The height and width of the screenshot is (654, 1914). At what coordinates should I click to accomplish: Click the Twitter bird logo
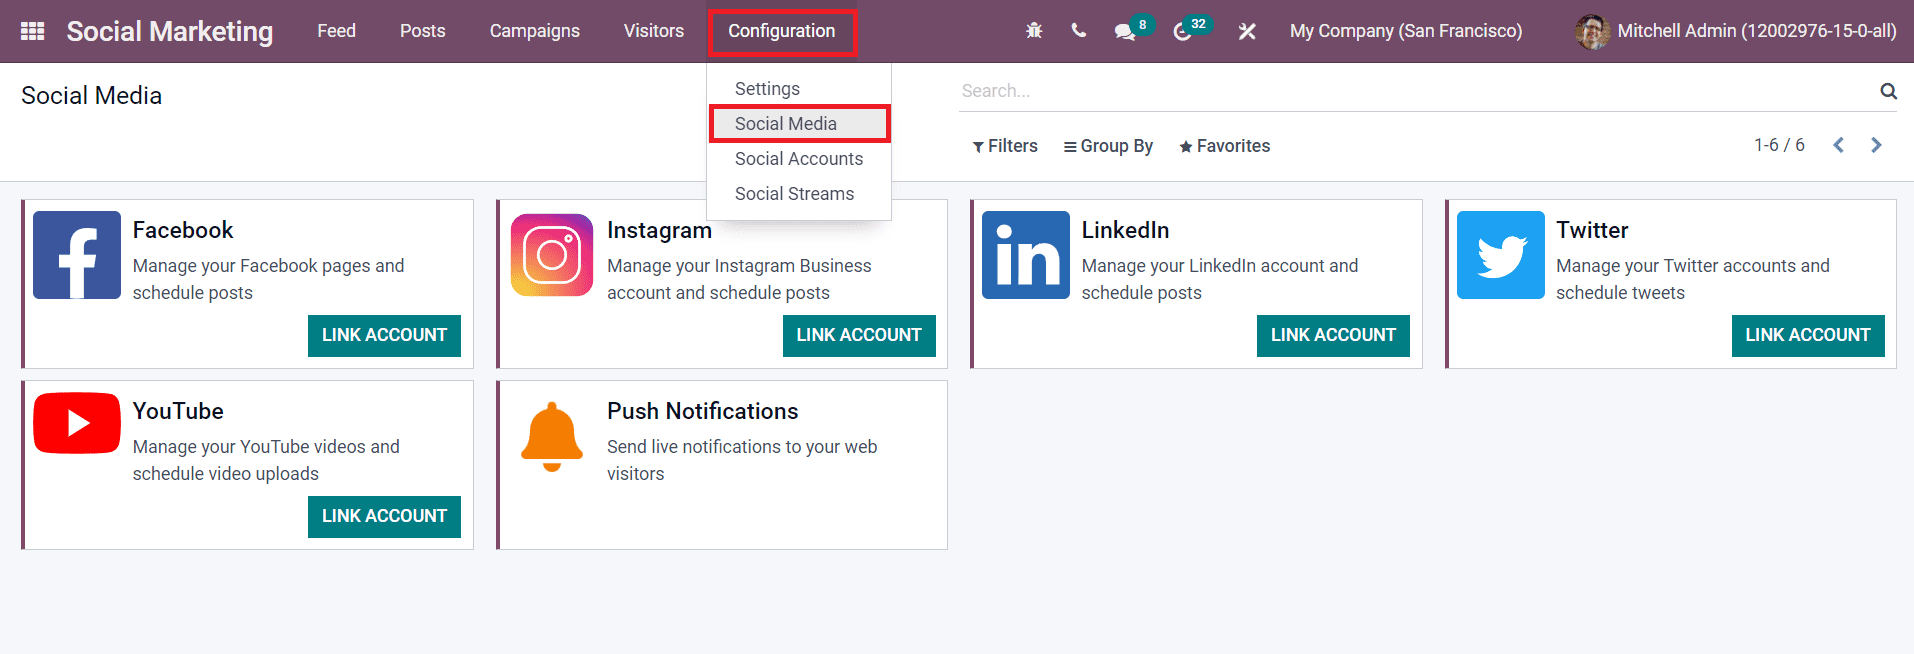(x=1500, y=255)
